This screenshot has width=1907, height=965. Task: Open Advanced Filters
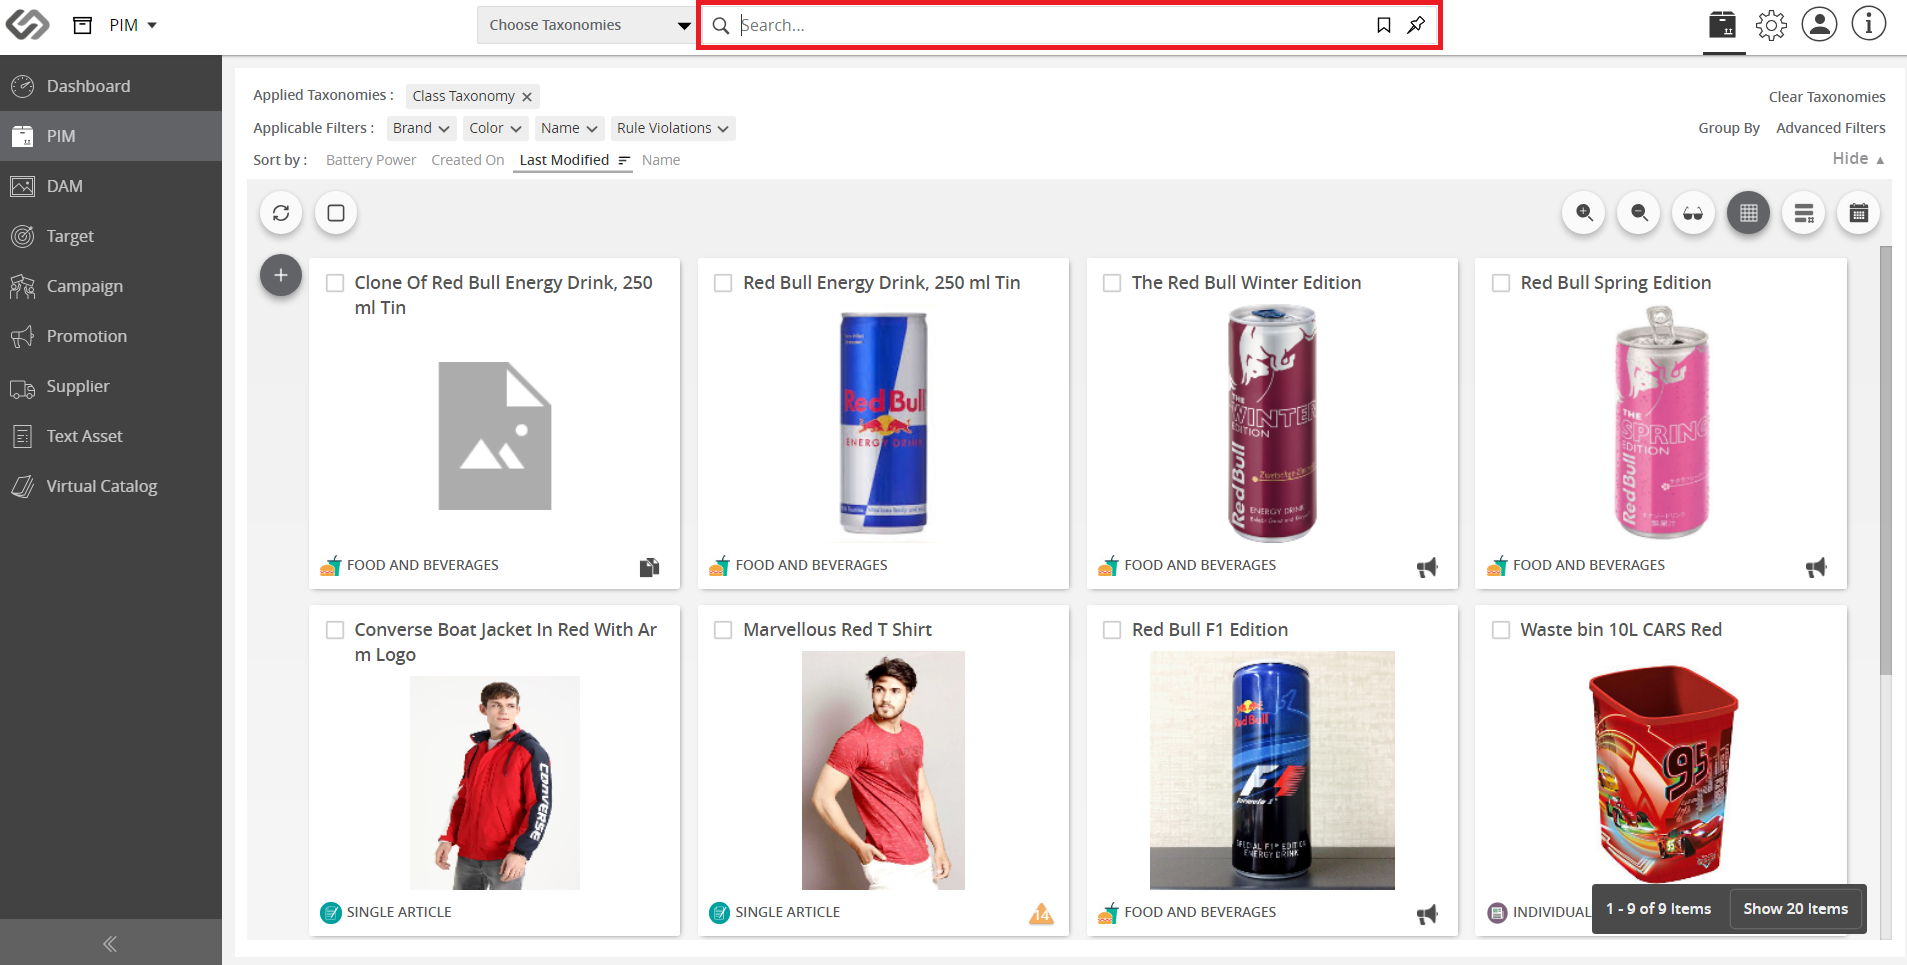pos(1831,128)
